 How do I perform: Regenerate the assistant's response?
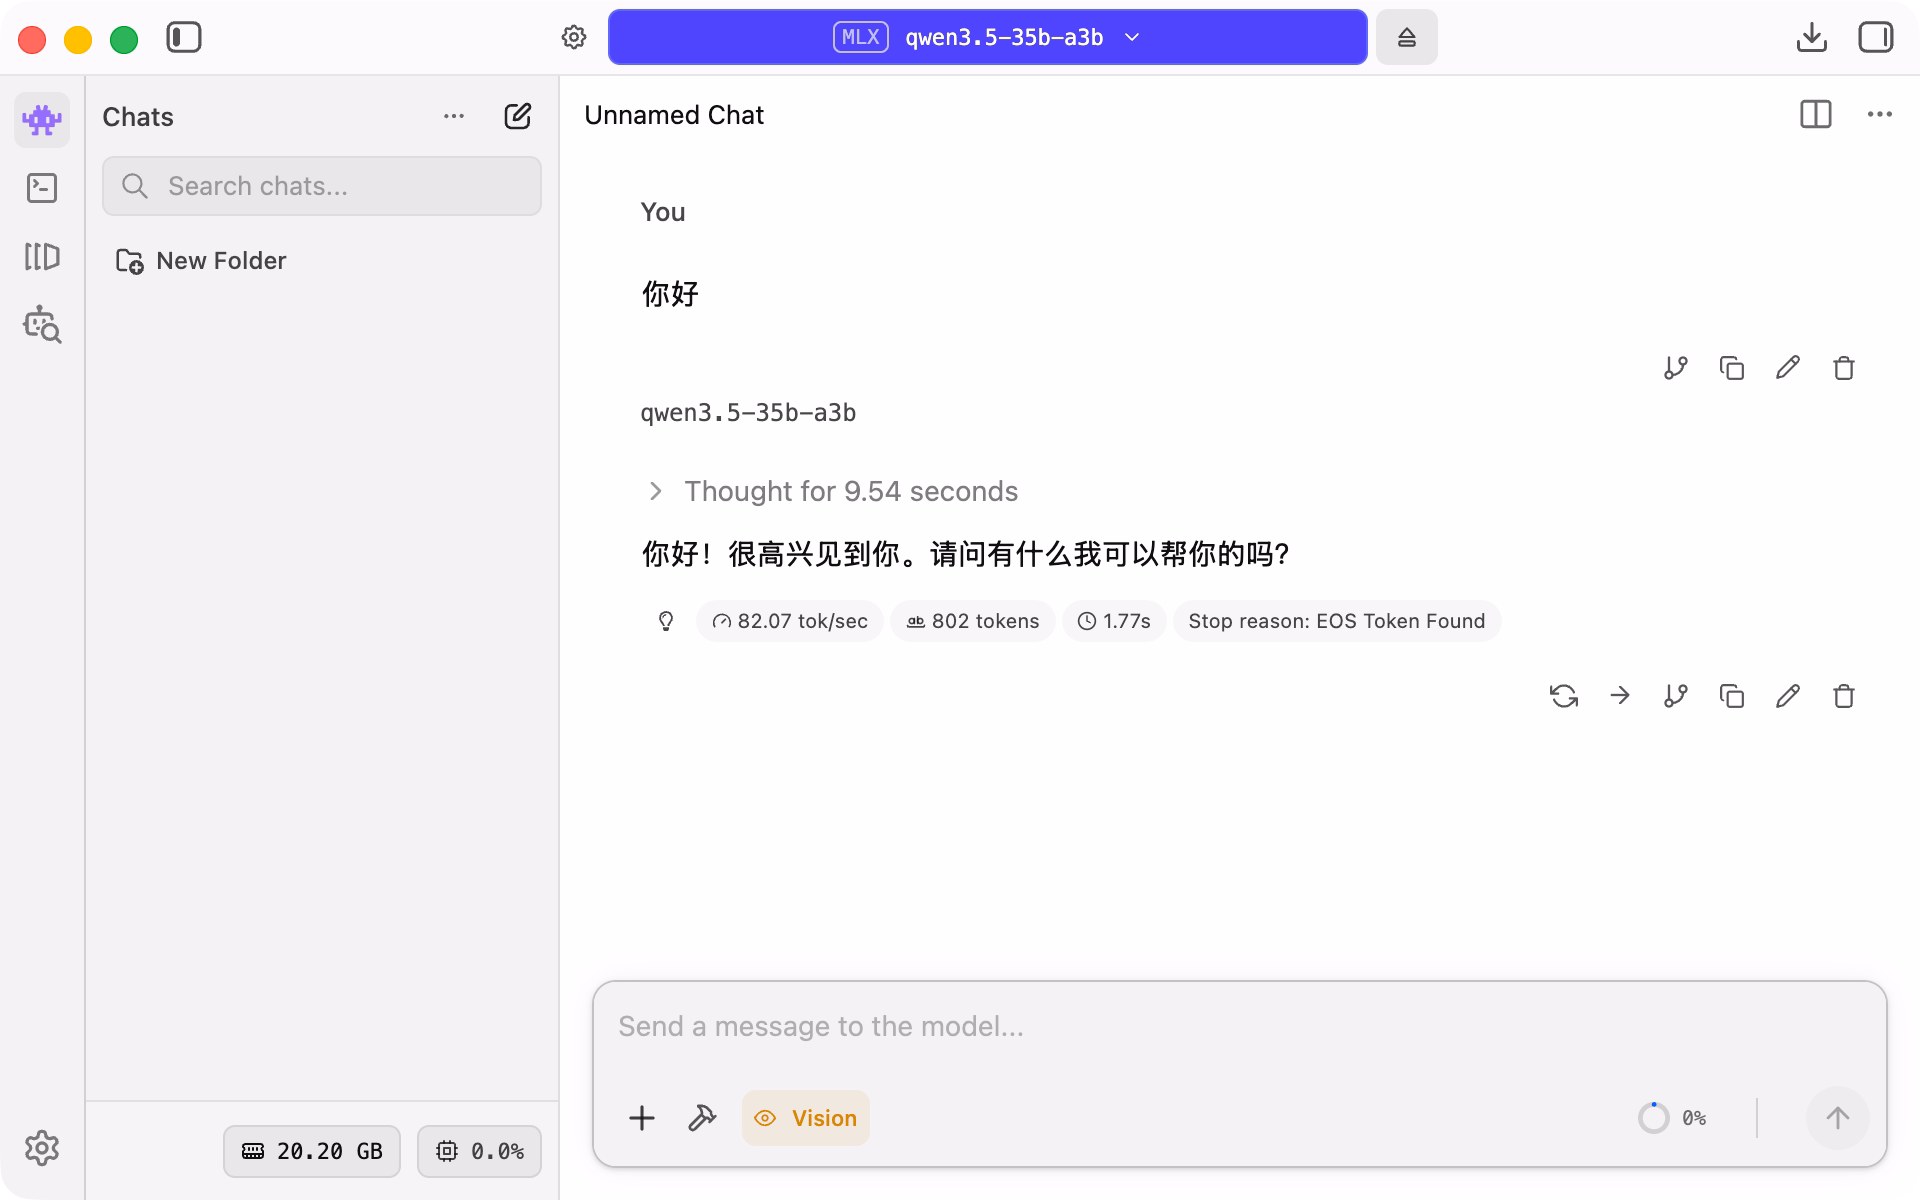pos(1564,696)
